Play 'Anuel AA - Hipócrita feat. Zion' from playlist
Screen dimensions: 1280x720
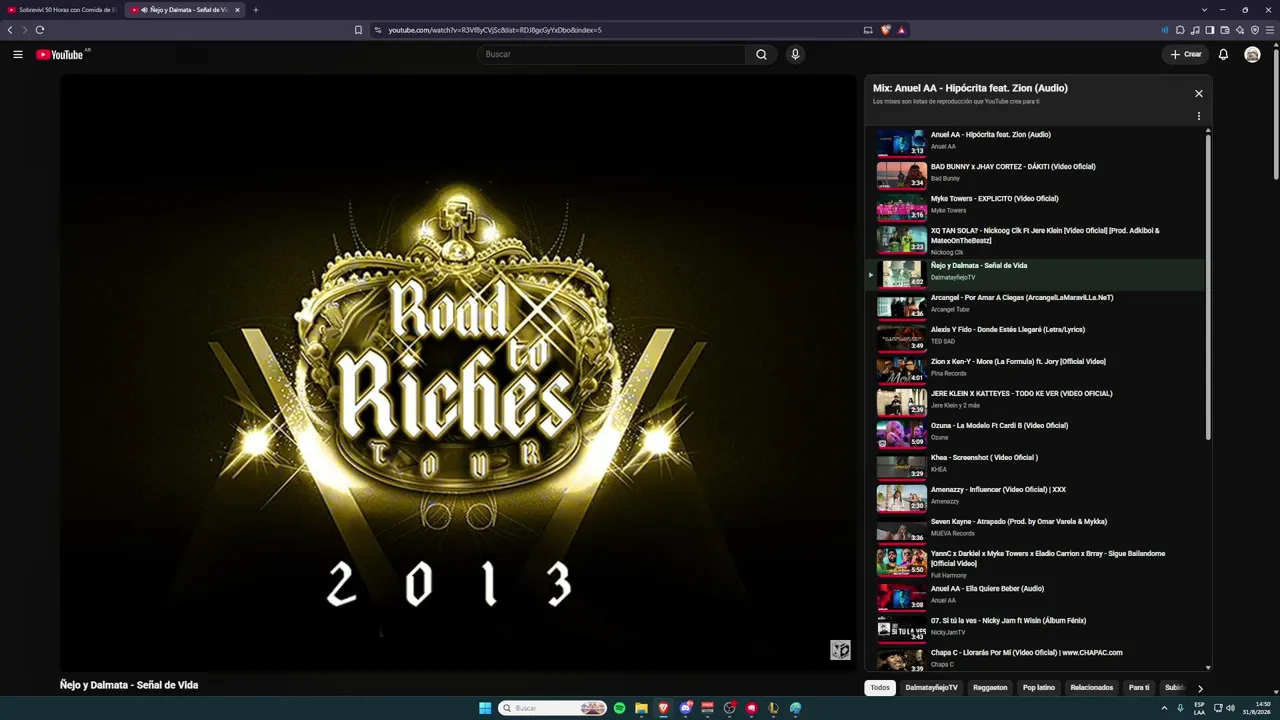coord(1035,142)
